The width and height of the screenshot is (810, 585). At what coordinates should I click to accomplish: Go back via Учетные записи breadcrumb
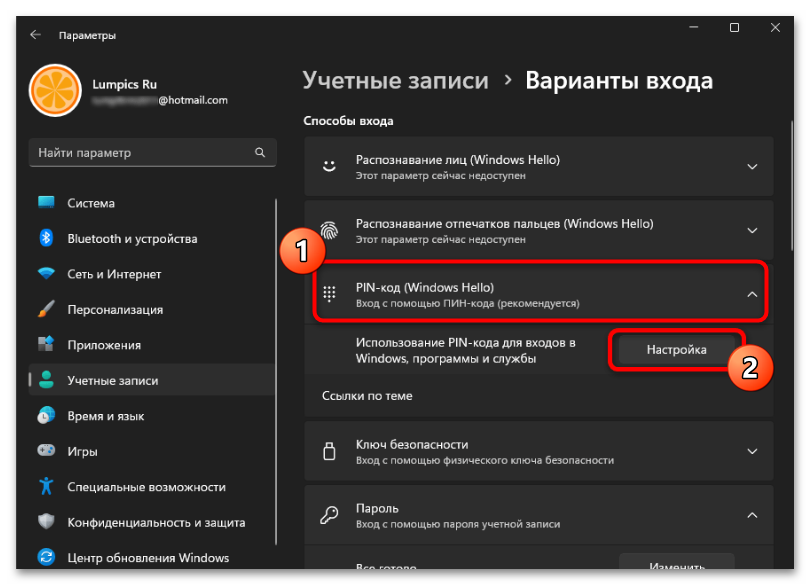[395, 81]
